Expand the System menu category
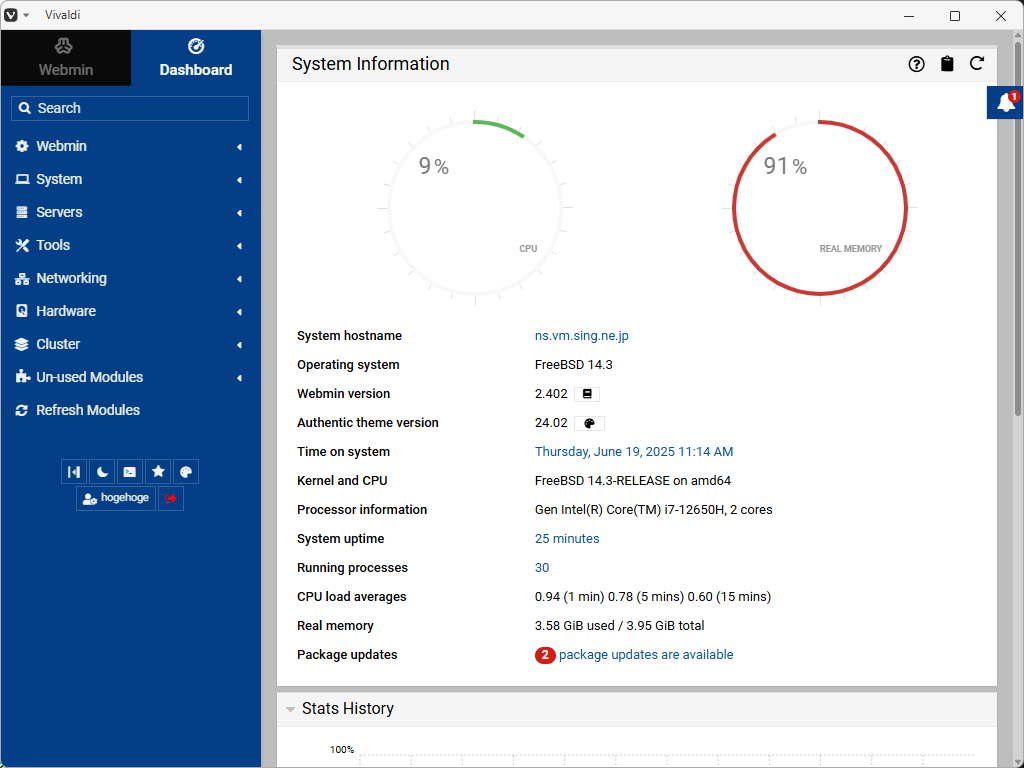The image size is (1024, 768). tap(130, 179)
